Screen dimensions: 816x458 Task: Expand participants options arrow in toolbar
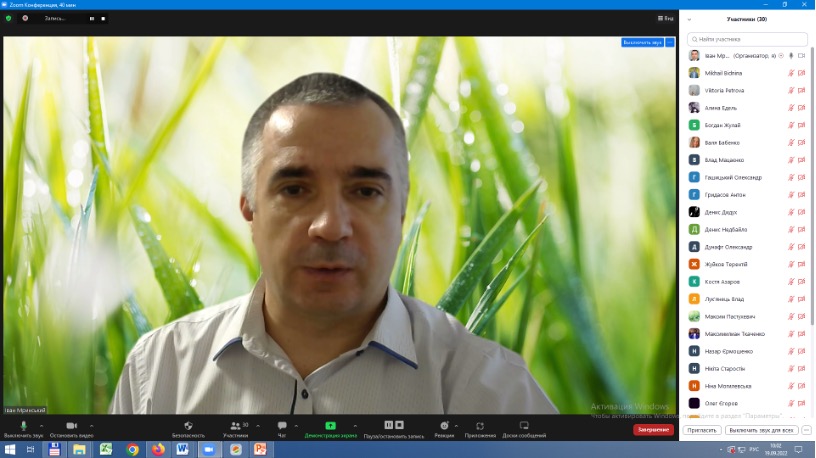tap(258, 426)
